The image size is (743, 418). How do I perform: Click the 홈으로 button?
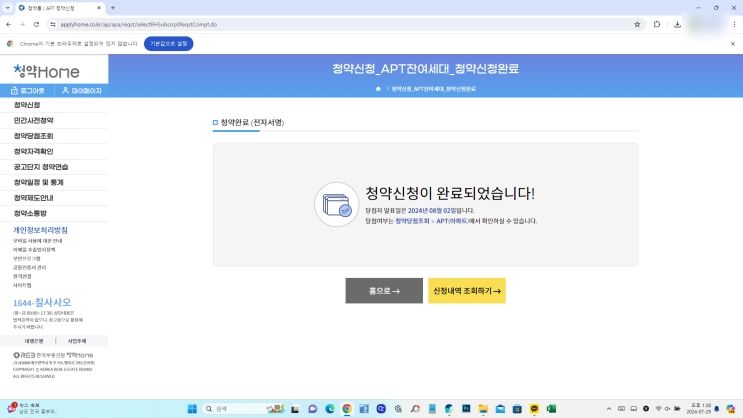[x=384, y=291]
